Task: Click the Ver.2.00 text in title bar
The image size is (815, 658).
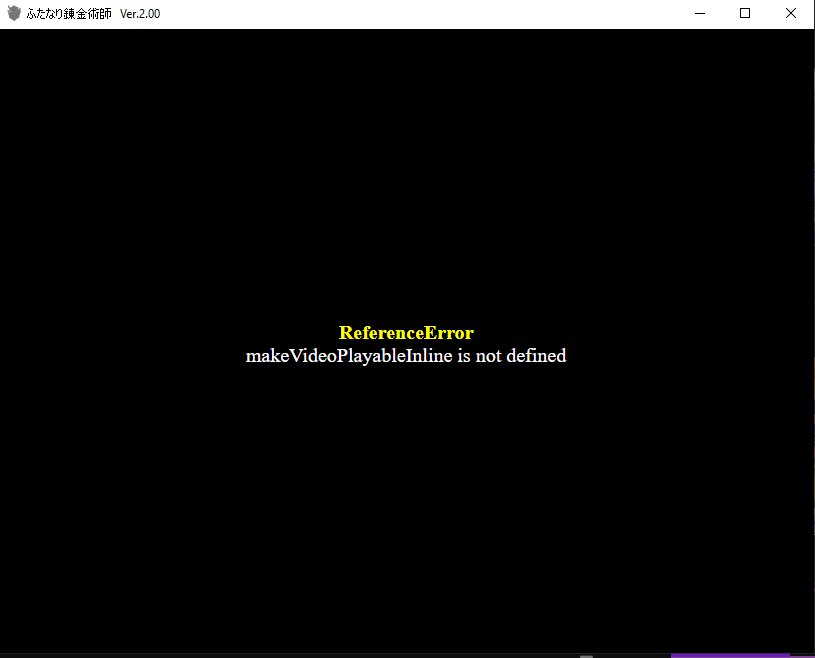Action: 140,14
